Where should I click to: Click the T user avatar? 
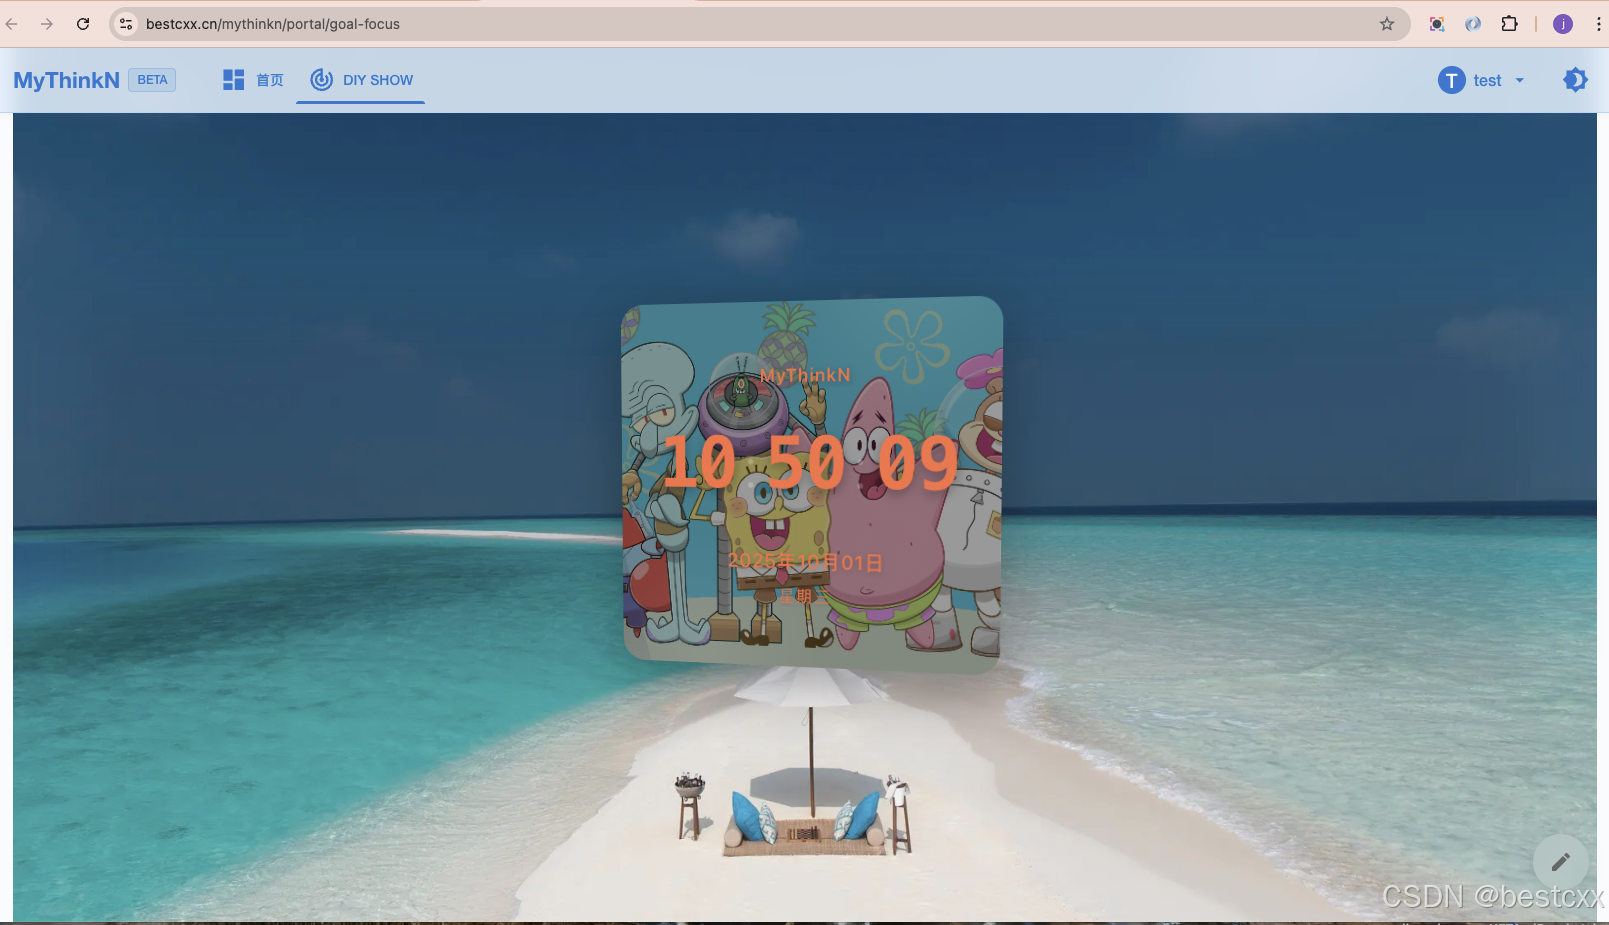point(1451,80)
